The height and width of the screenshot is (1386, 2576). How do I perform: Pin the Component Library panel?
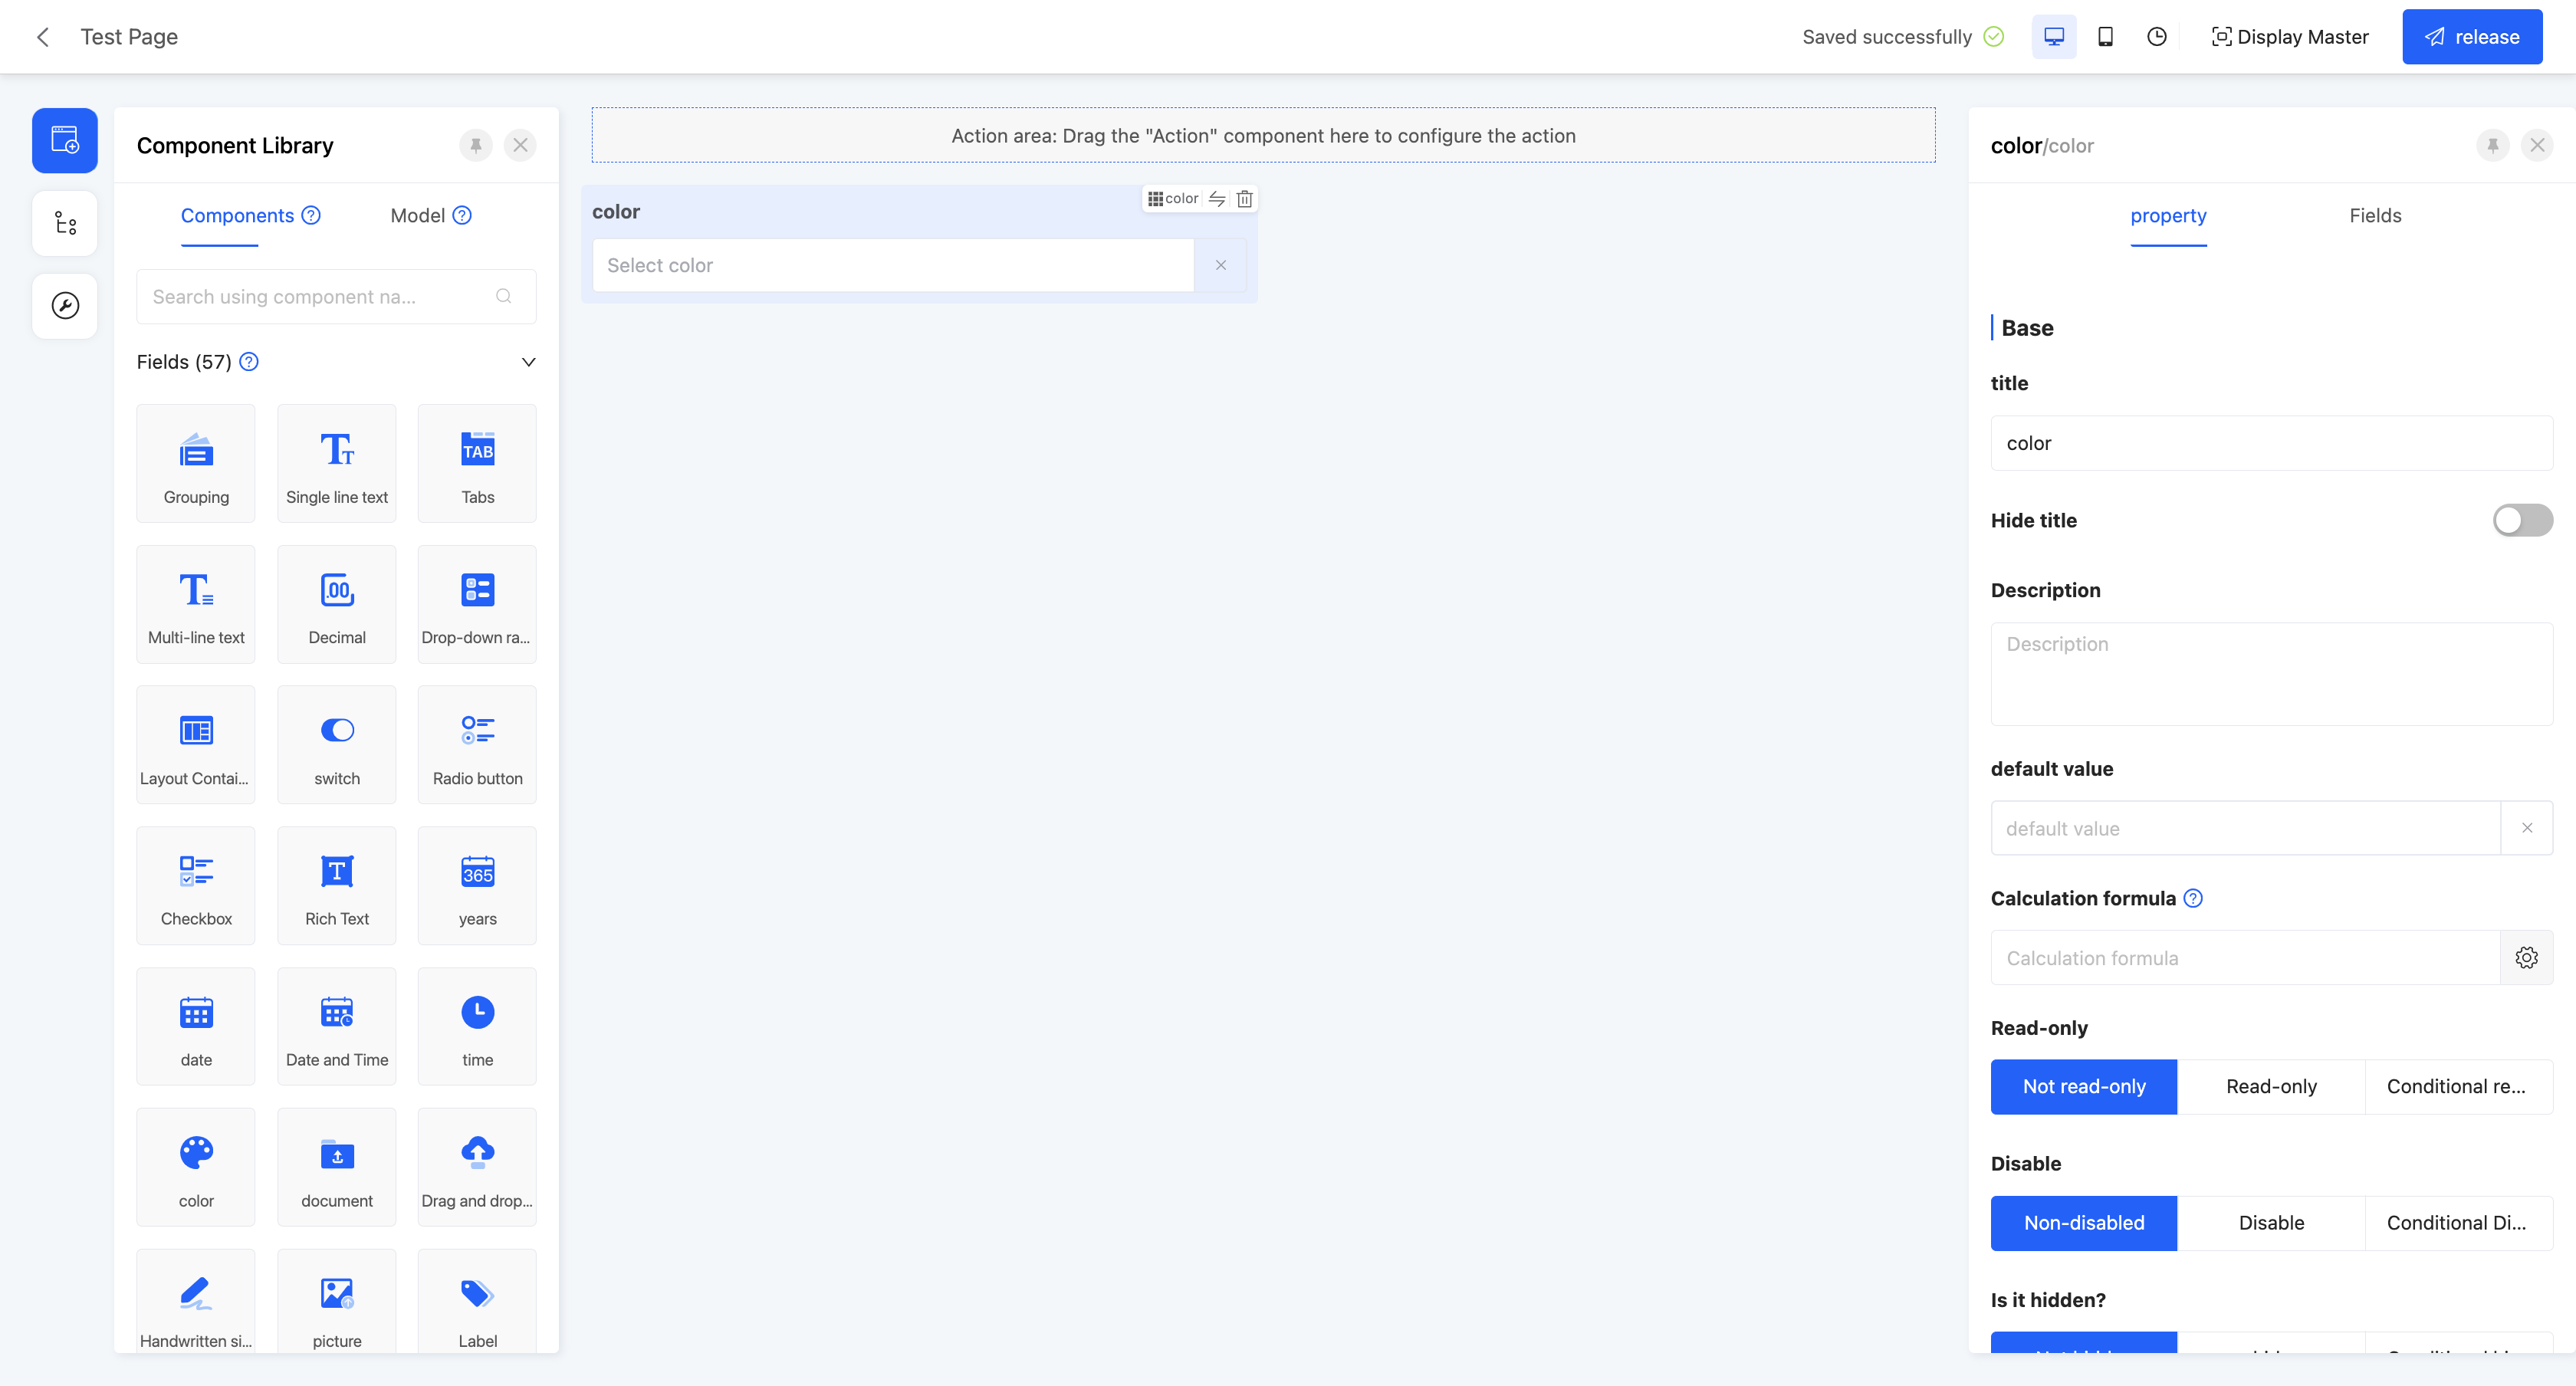click(476, 145)
